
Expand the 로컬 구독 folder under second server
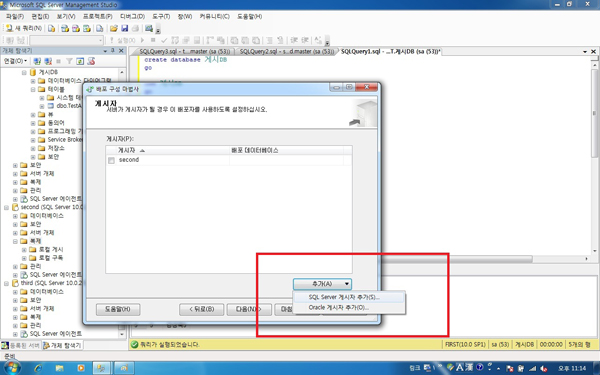coord(24,258)
